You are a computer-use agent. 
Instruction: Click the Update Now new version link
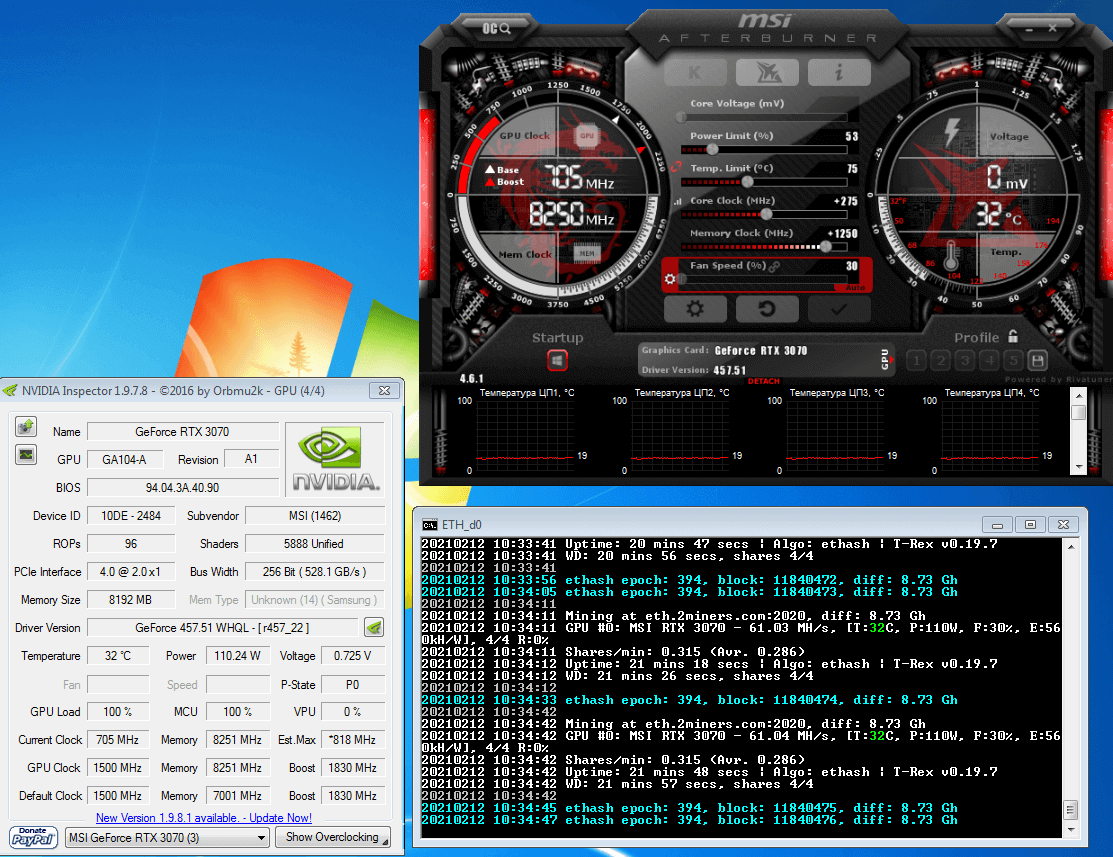204,817
